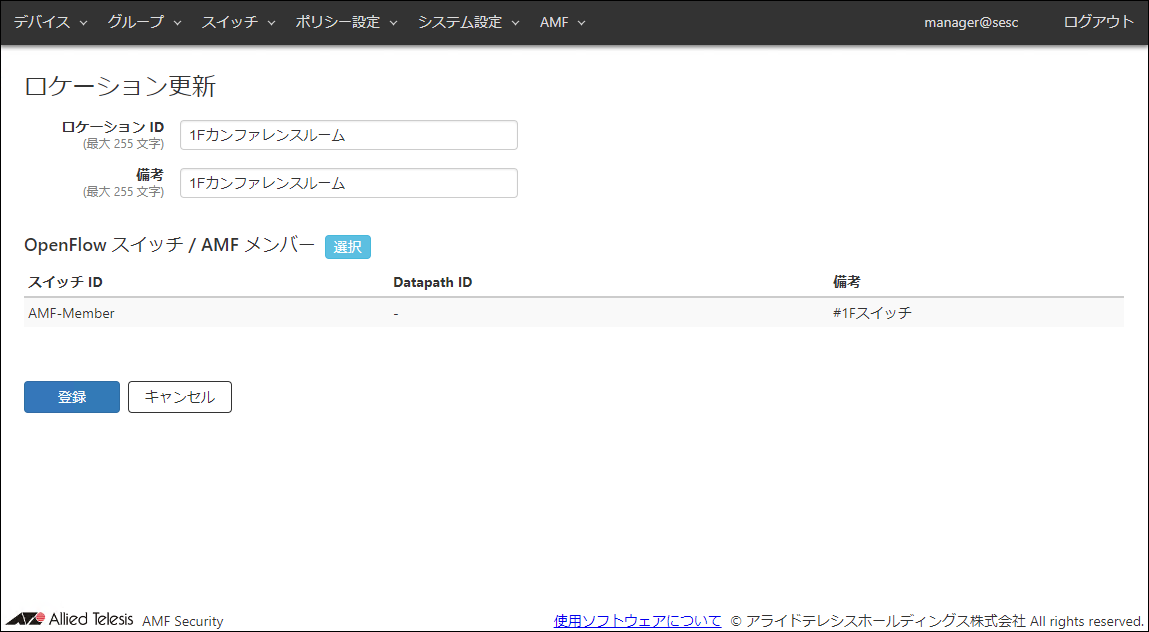Viewport: 1149px width, 632px height.
Task: Click the Datapath ID column header
Action: click(432, 282)
